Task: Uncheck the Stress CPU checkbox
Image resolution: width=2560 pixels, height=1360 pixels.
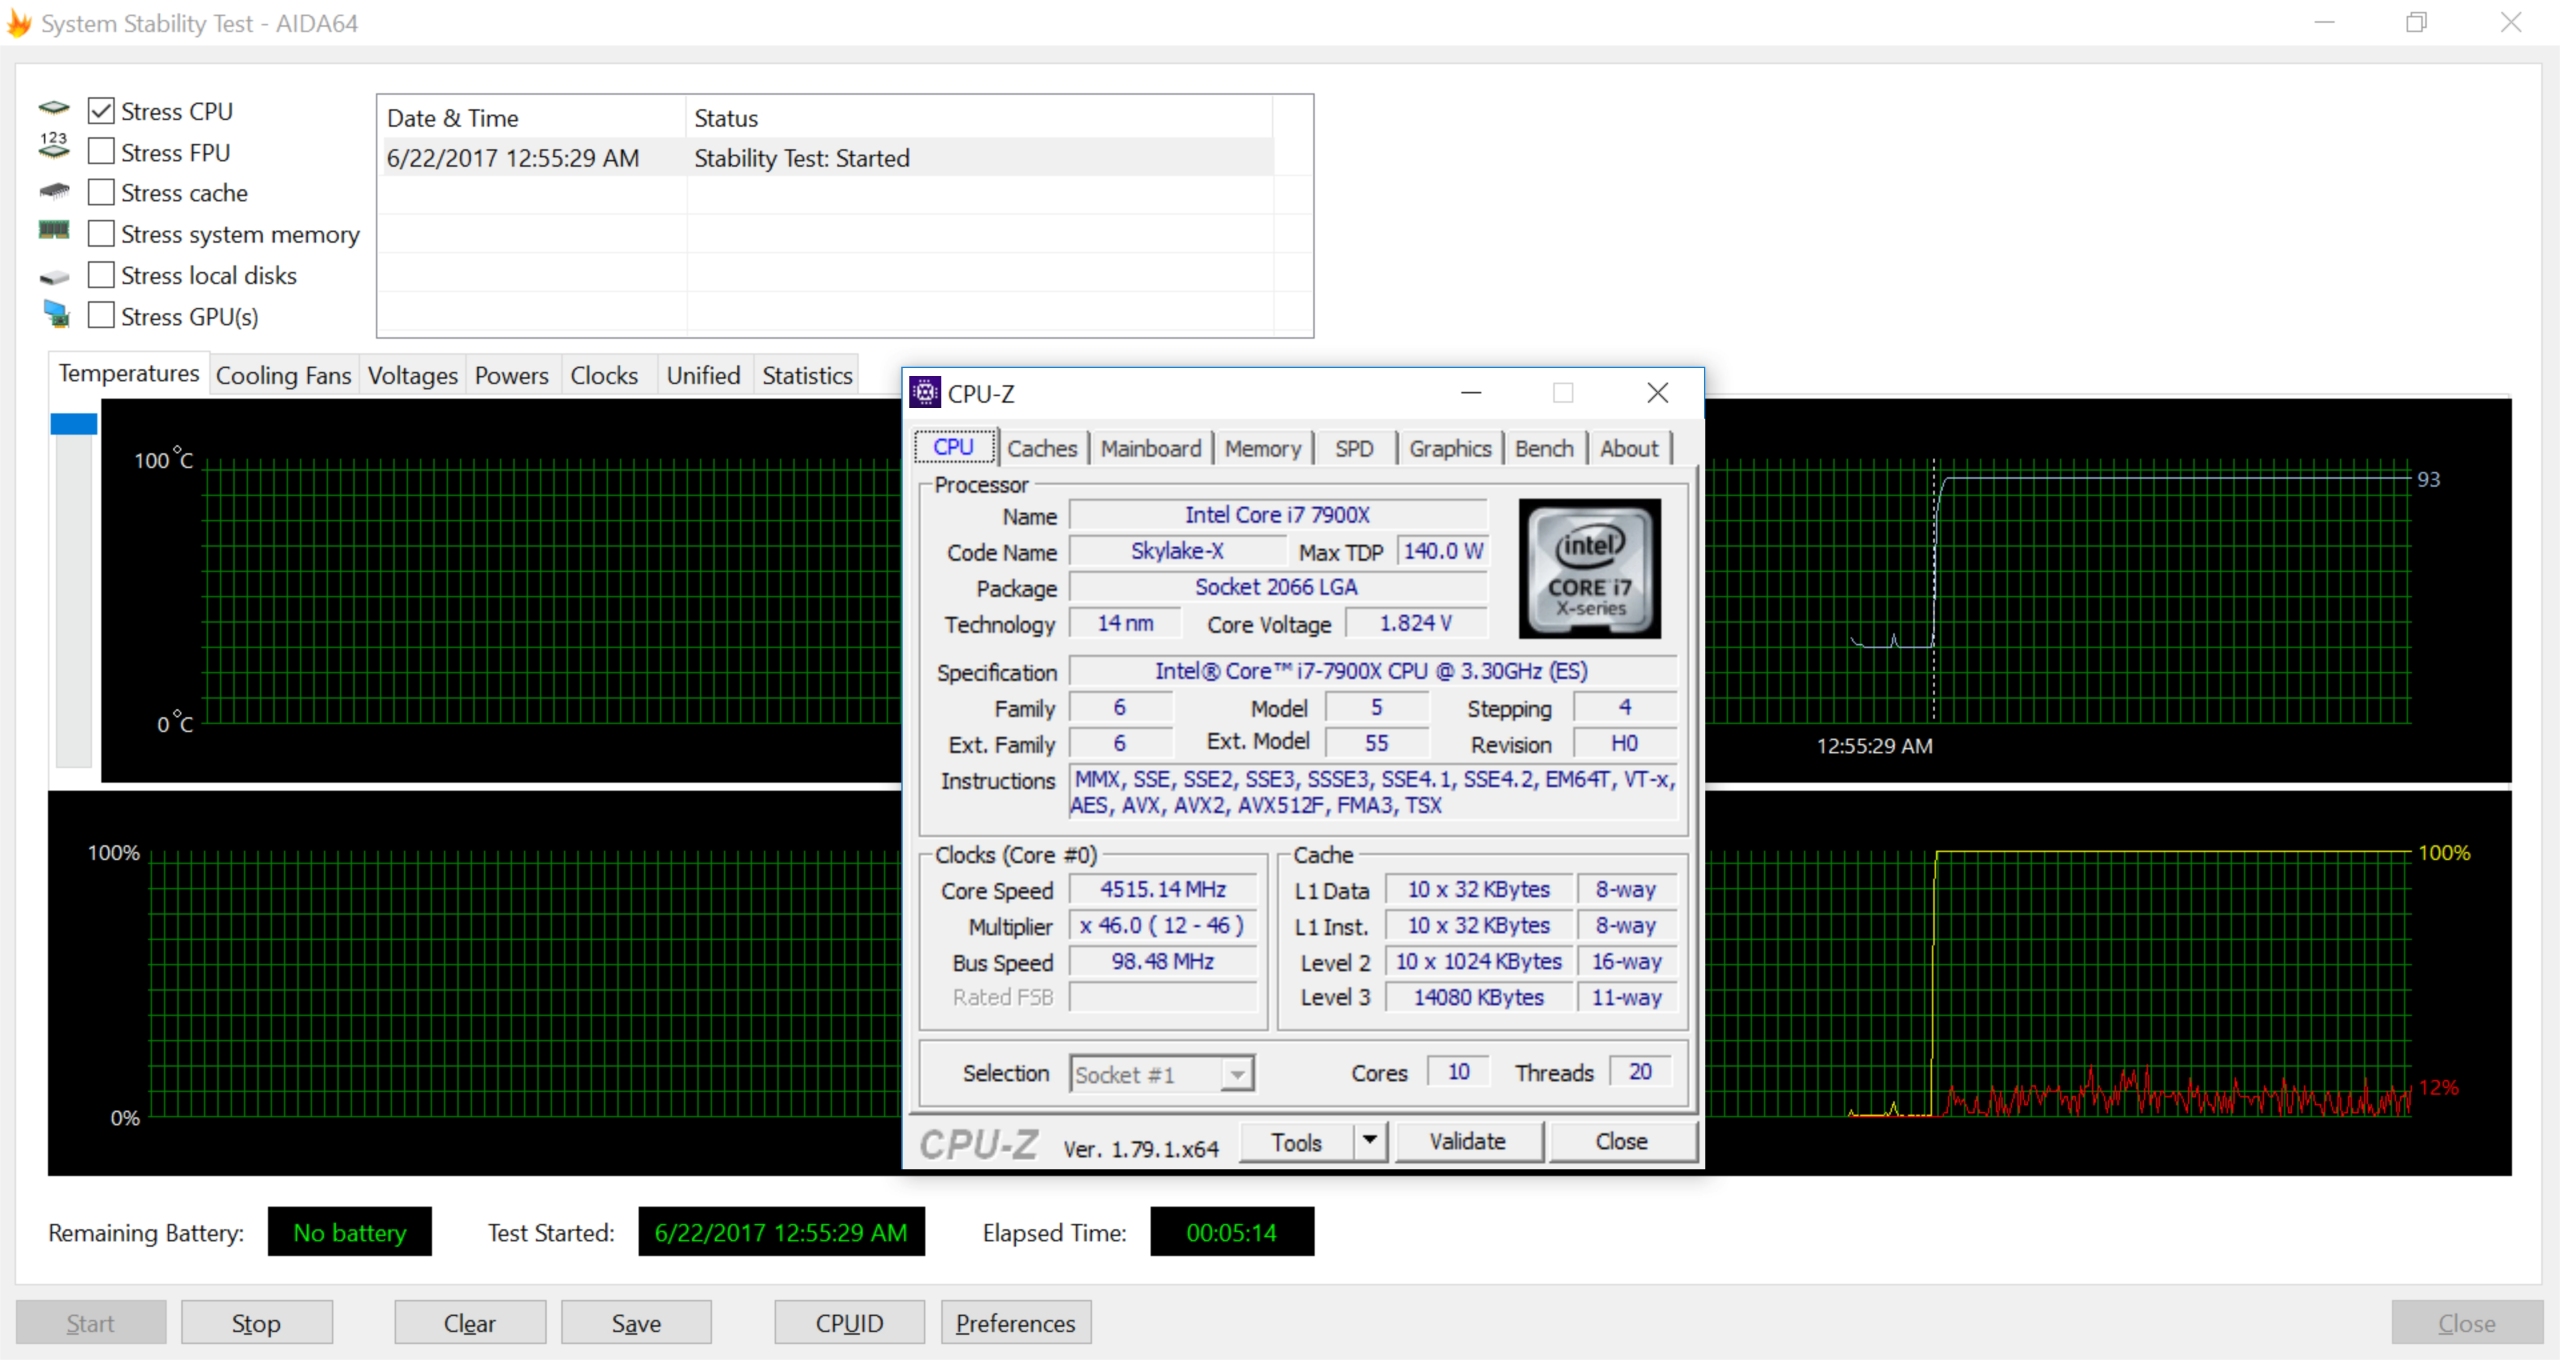Action: 101,110
